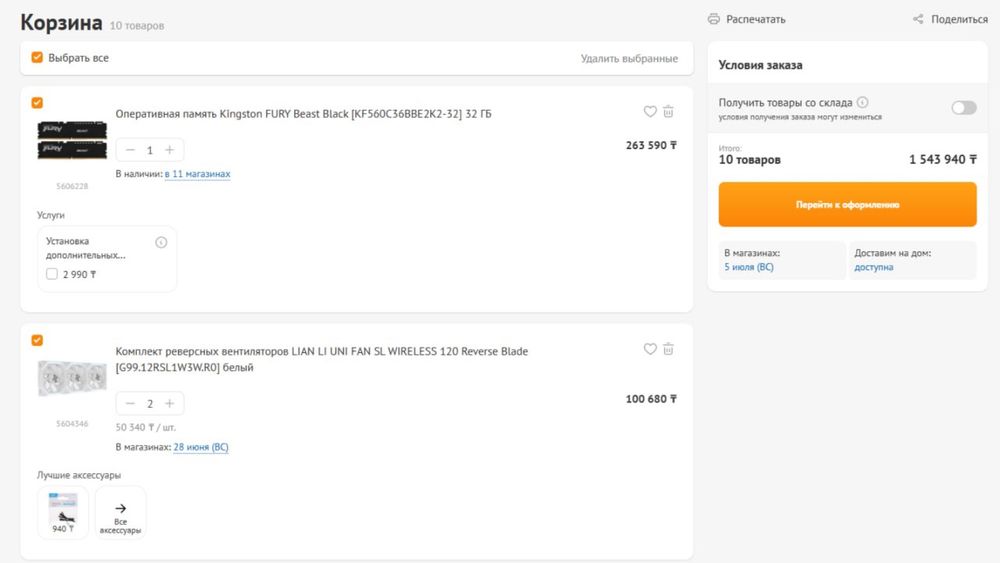Increase LIAN LI fan quantity with plus
Viewport: 1000px width, 563px height.
tap(170, 404)
